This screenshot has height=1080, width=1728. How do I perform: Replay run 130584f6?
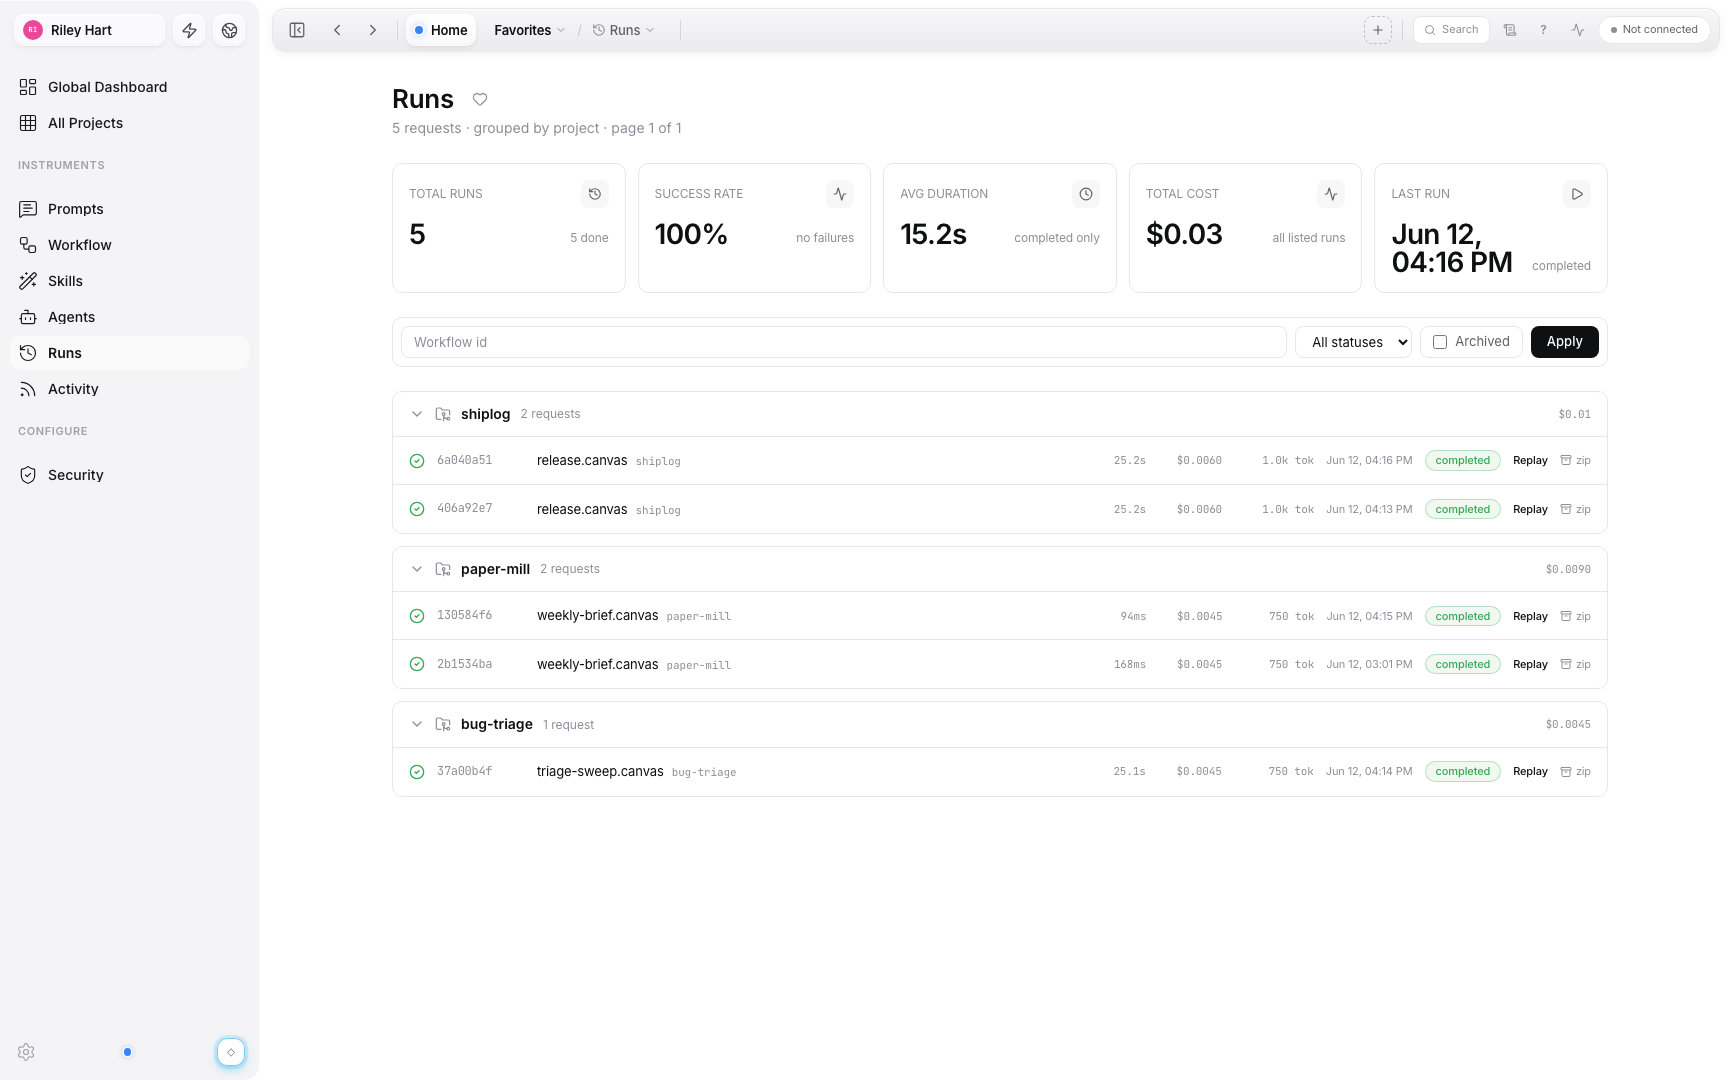[1530, 617]
